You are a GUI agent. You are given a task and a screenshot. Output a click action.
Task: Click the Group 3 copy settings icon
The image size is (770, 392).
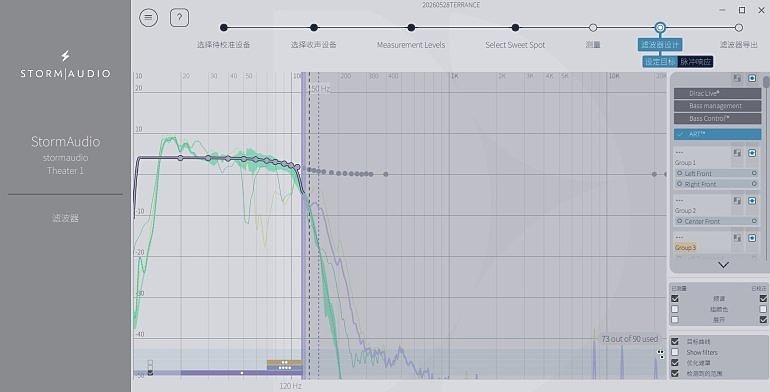point(737,238)
